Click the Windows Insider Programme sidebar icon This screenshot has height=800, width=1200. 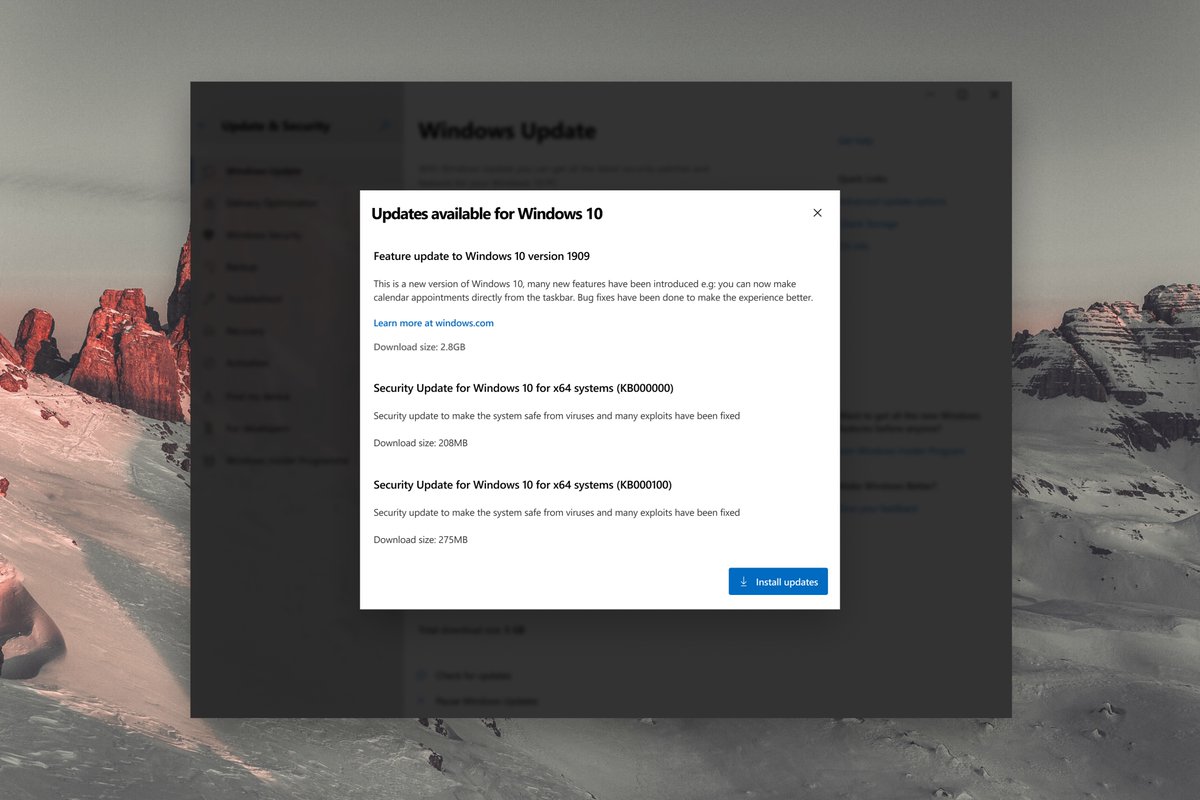pos(208,460)
